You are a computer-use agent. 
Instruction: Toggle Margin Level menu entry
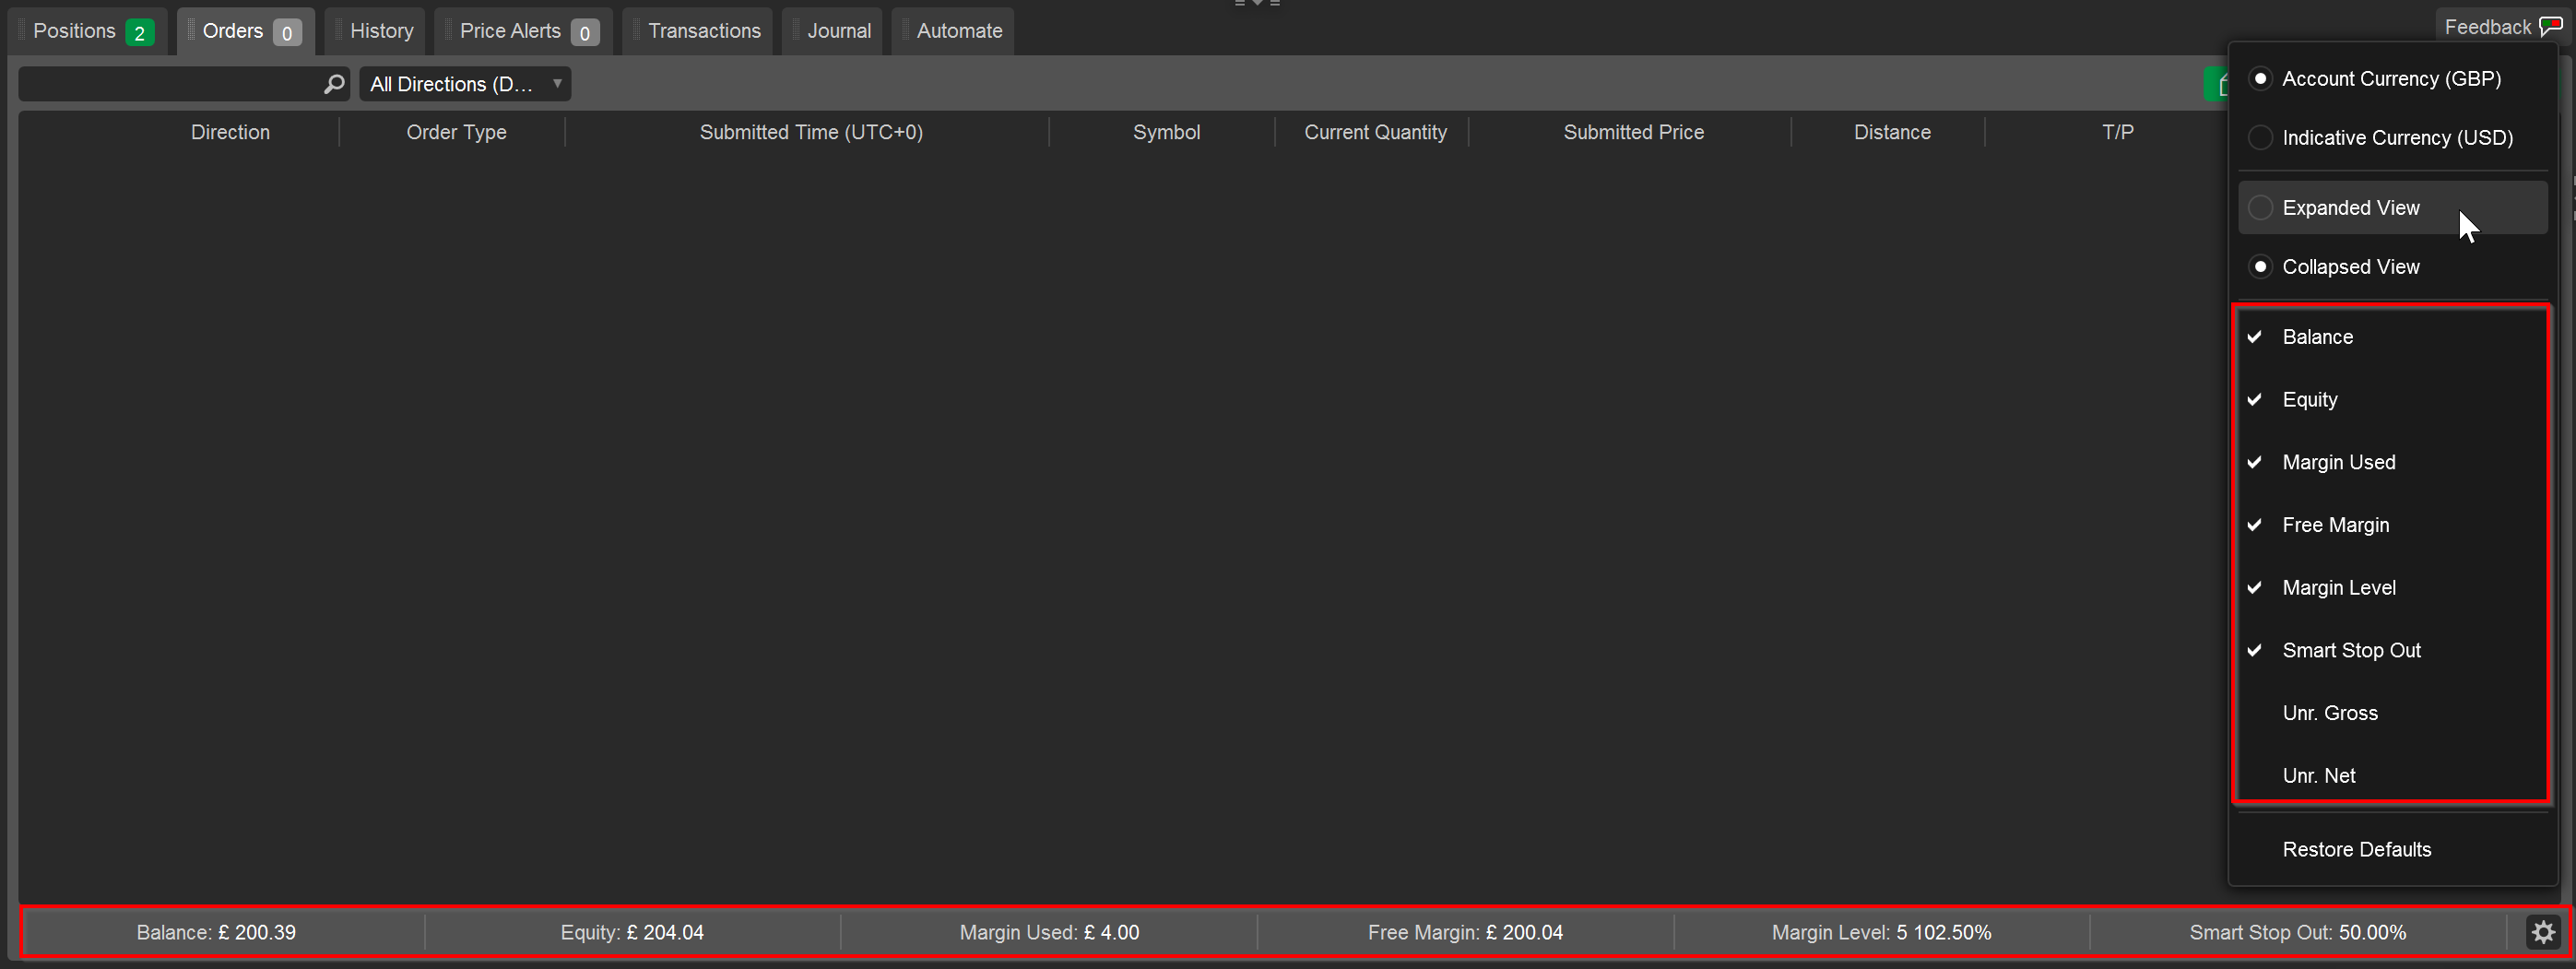point(2392,588)
